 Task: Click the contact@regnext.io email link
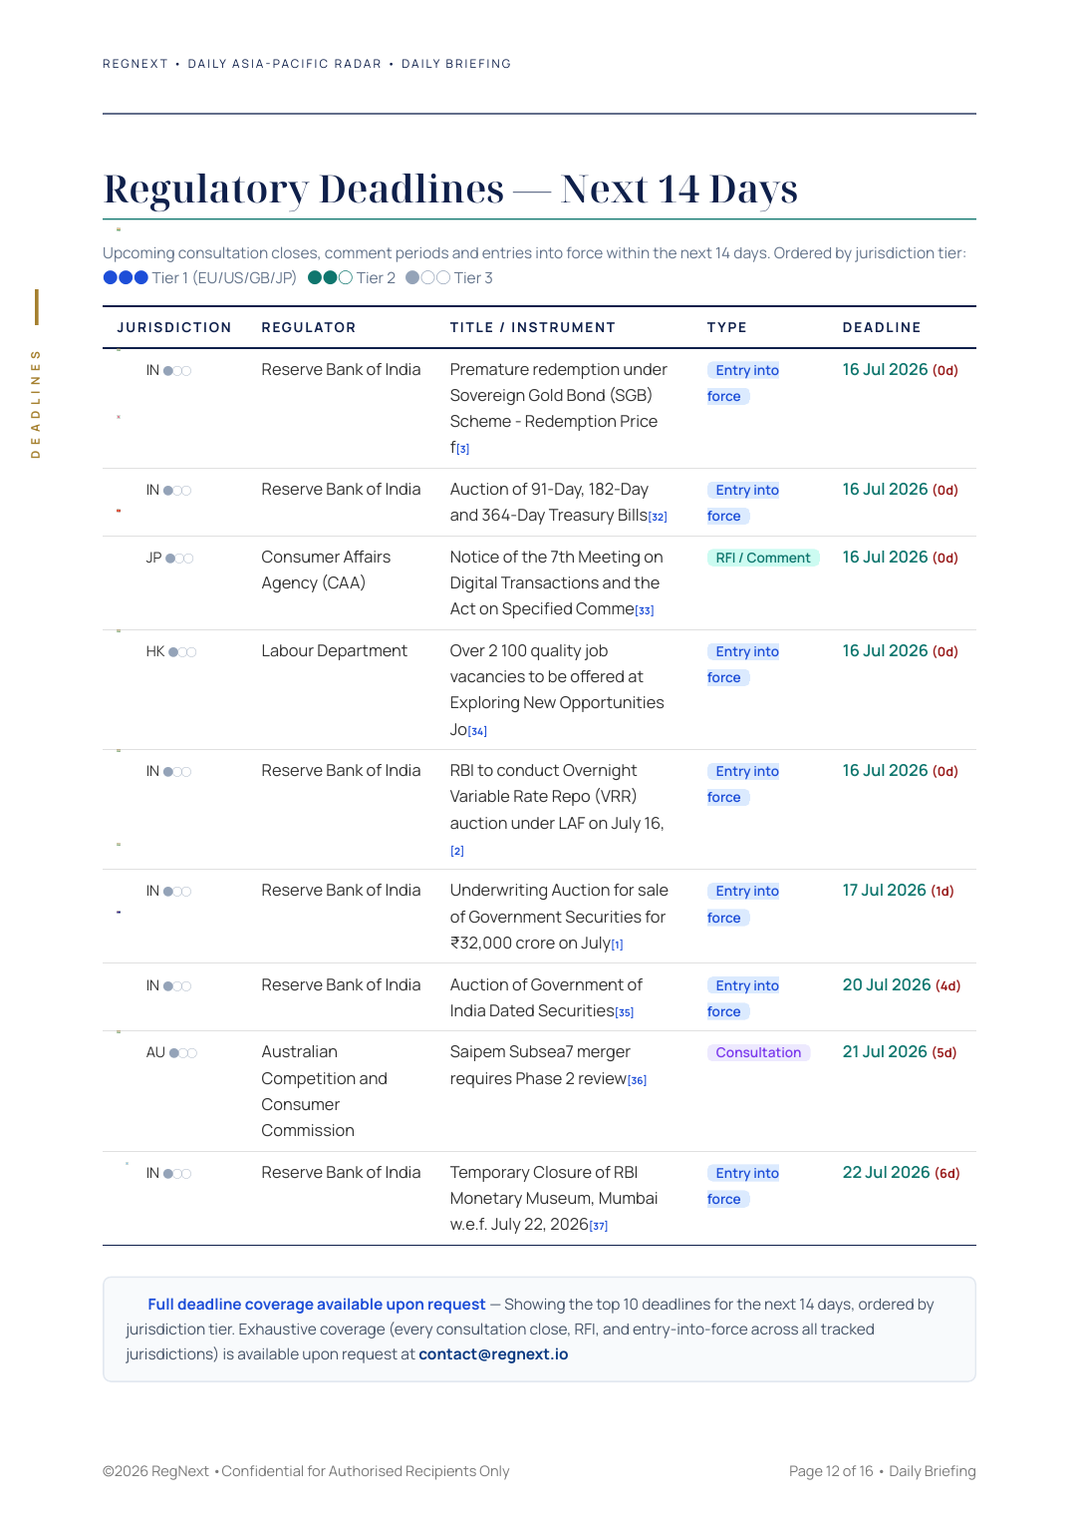pyautogui.click(x=493, y=1355)
